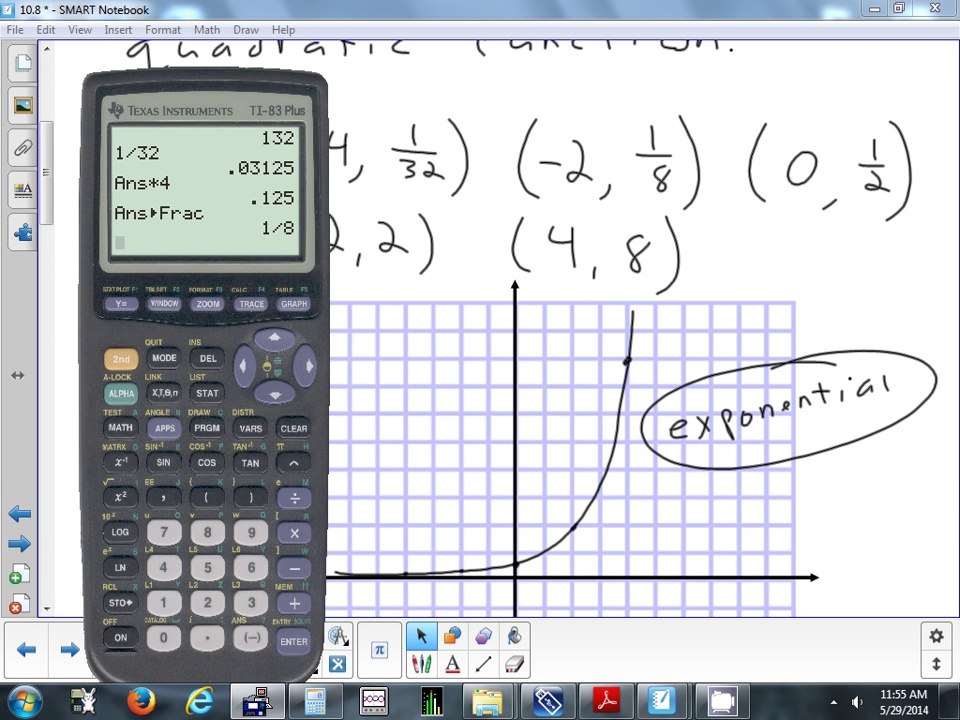
Task: Move toolbar with up-down arrow icon
Action: click(936, 664)
